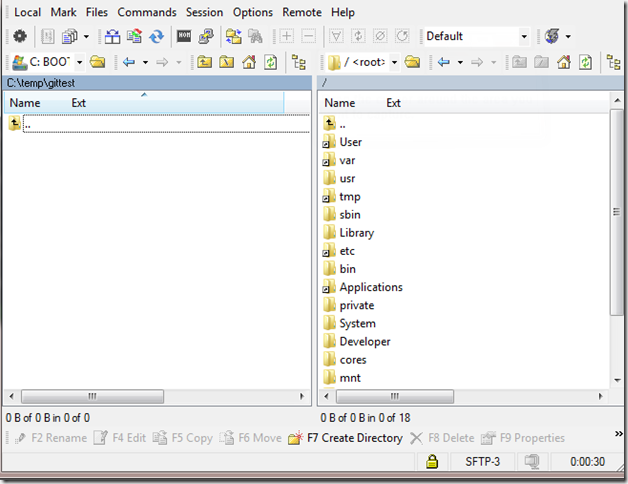Click F5 Copy button
This screenshot has width=628, height=484.
[x=182, y=438]
